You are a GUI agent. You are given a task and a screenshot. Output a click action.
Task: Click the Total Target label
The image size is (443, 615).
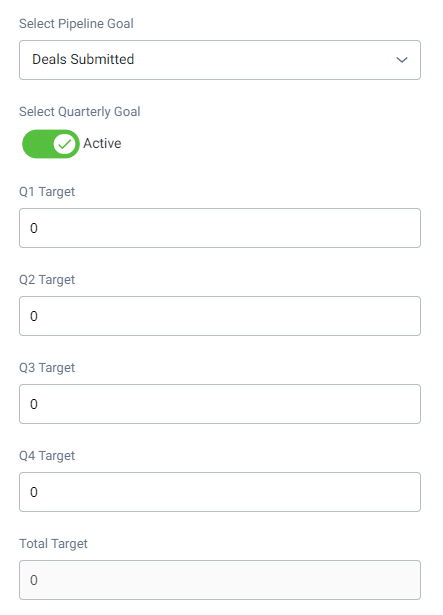click(53, 544)
